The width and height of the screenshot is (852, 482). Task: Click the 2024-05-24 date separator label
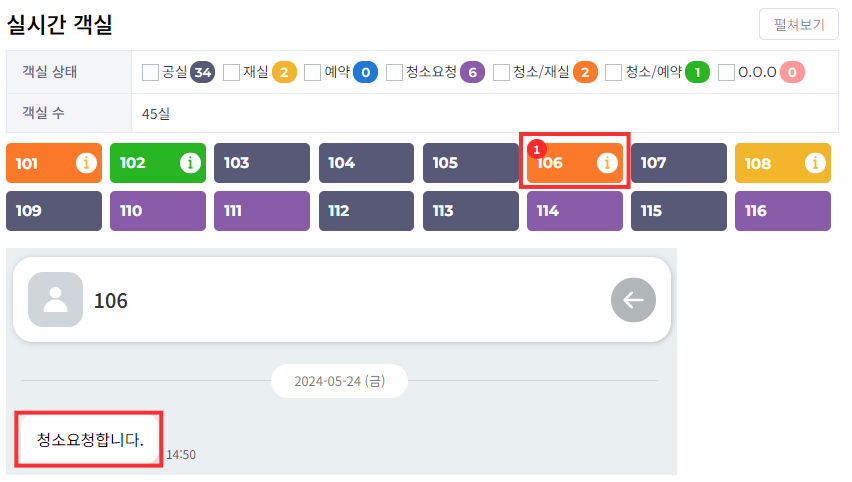pyautogui.click(x=339, y=381)
